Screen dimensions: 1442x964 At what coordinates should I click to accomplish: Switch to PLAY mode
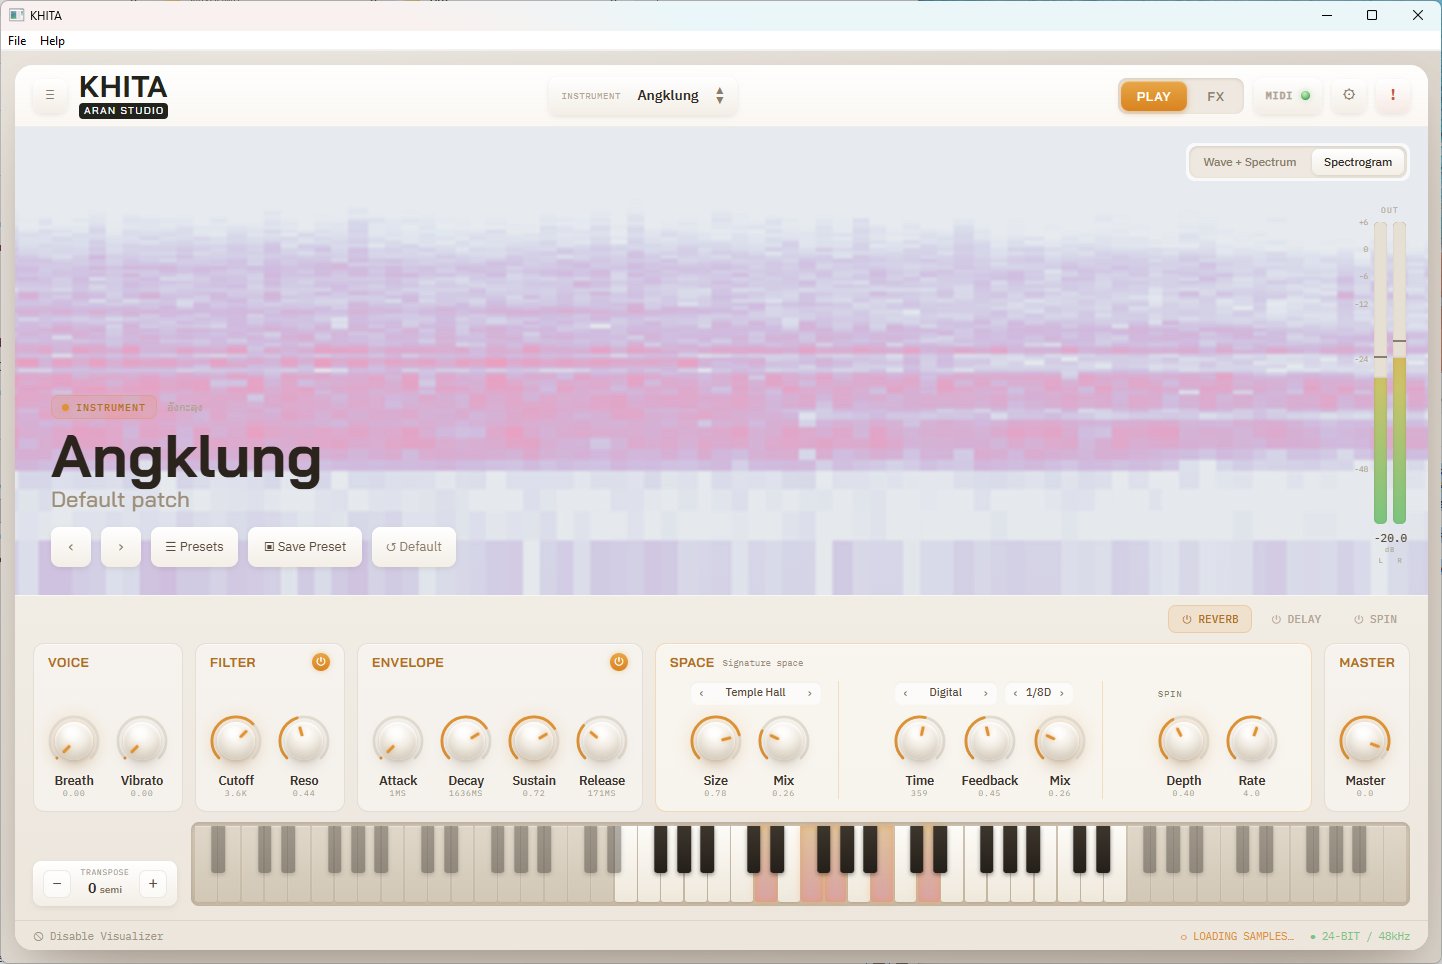coord(1153,96)
